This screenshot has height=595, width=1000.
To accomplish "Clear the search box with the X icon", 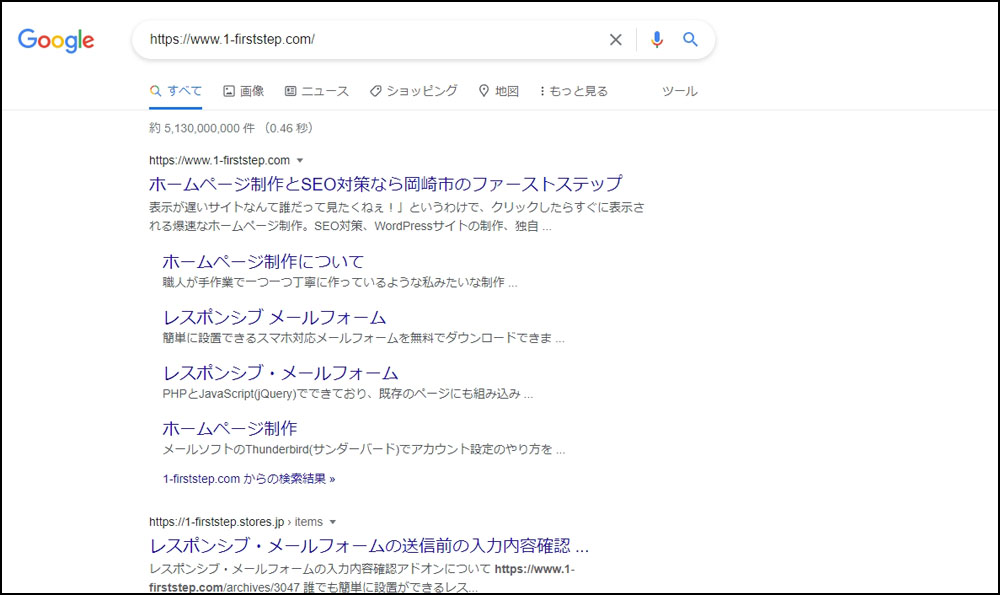I will (615, 40).
